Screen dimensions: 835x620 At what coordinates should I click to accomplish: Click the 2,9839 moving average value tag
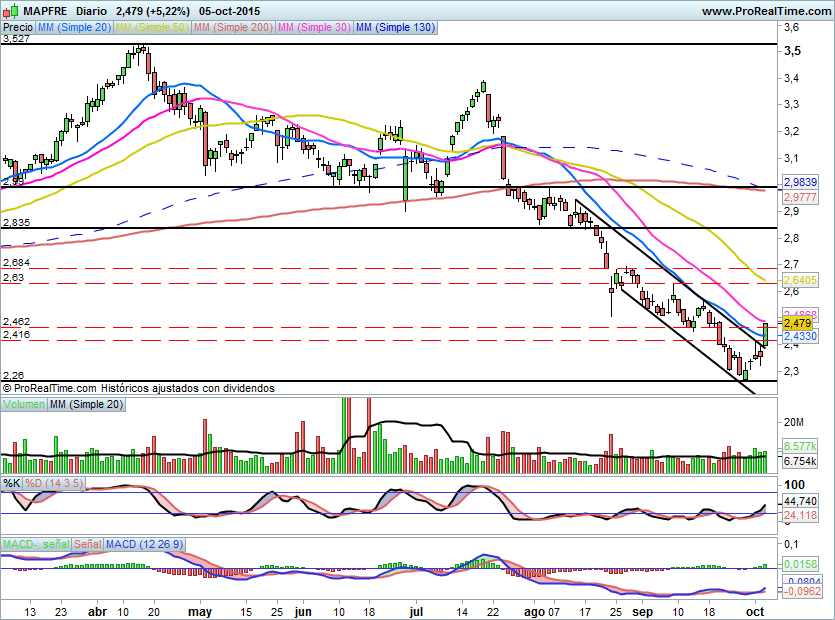(800, 182)
